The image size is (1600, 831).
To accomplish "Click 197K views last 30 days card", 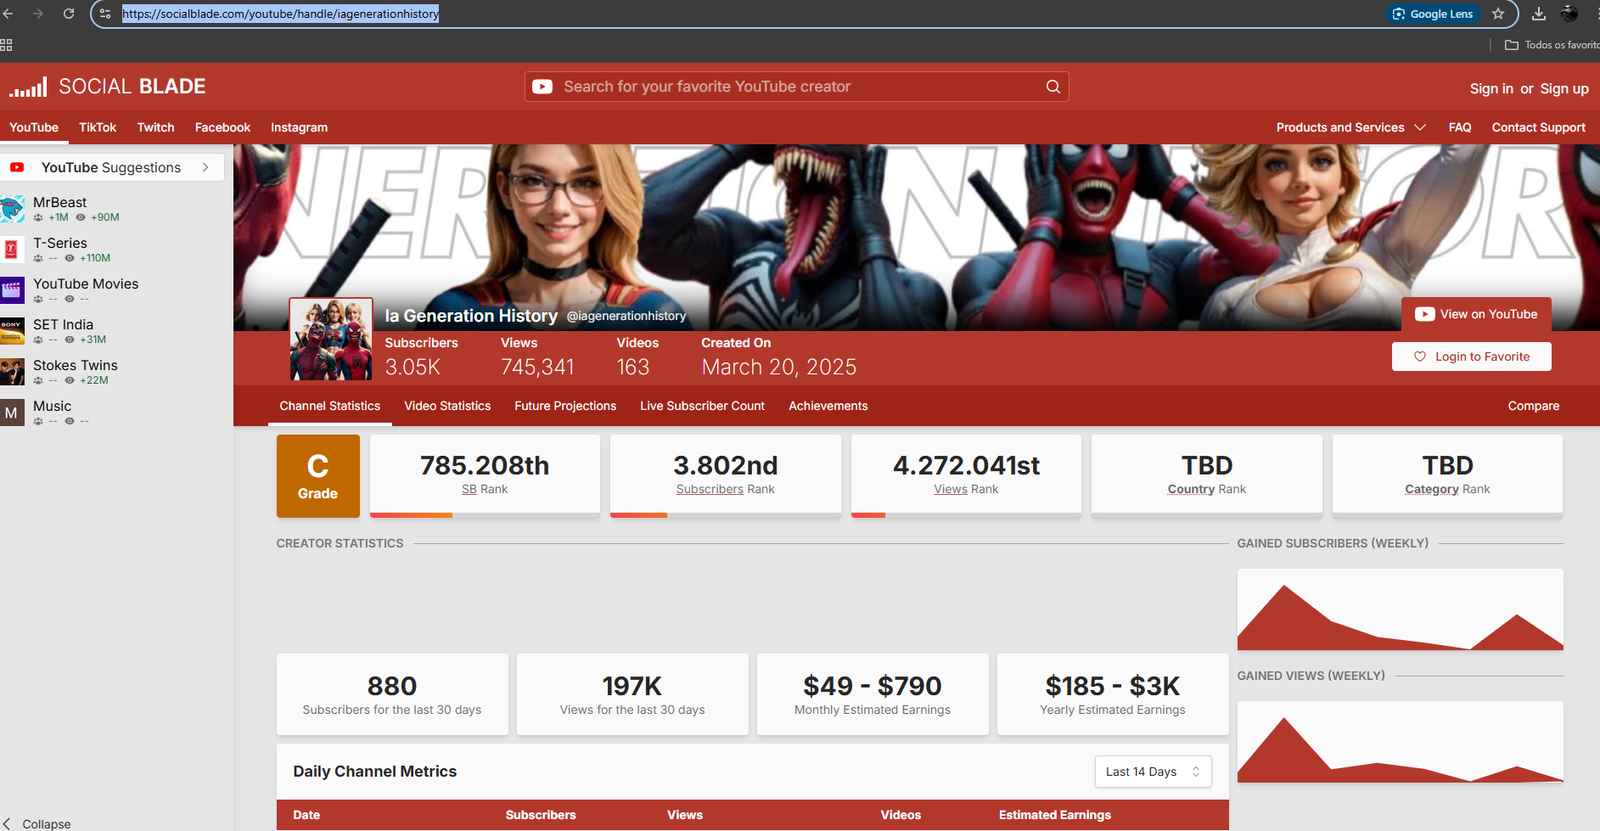I will (632, 695).
